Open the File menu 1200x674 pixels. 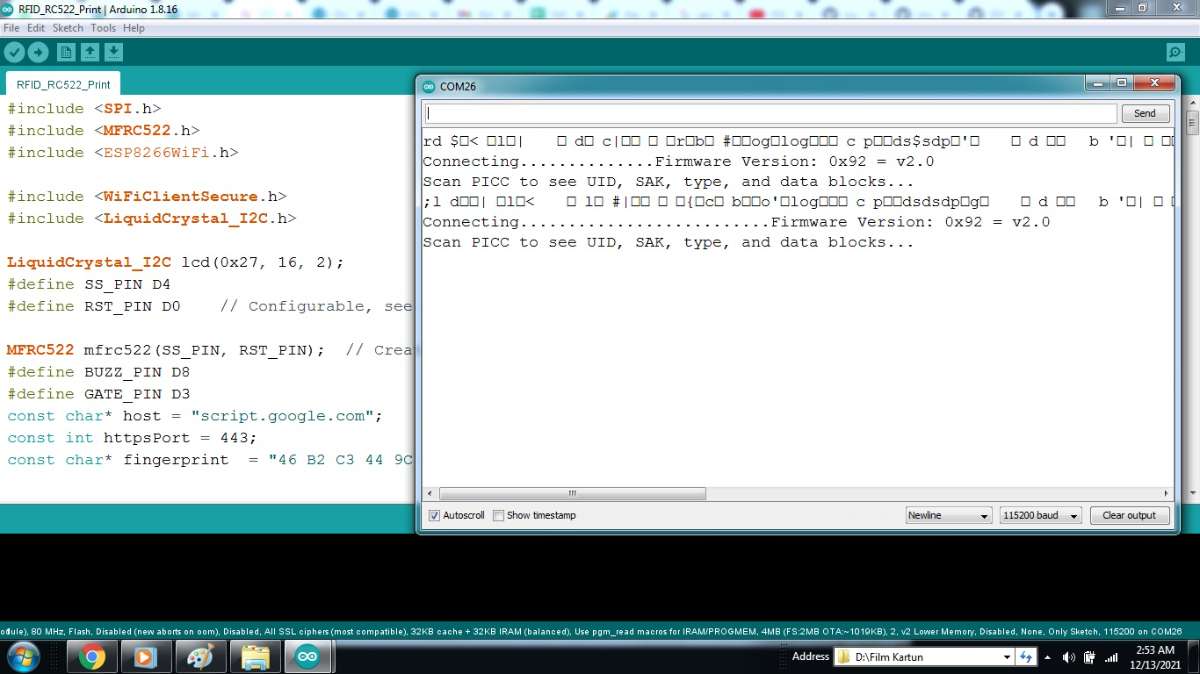[x=12, y=28]
